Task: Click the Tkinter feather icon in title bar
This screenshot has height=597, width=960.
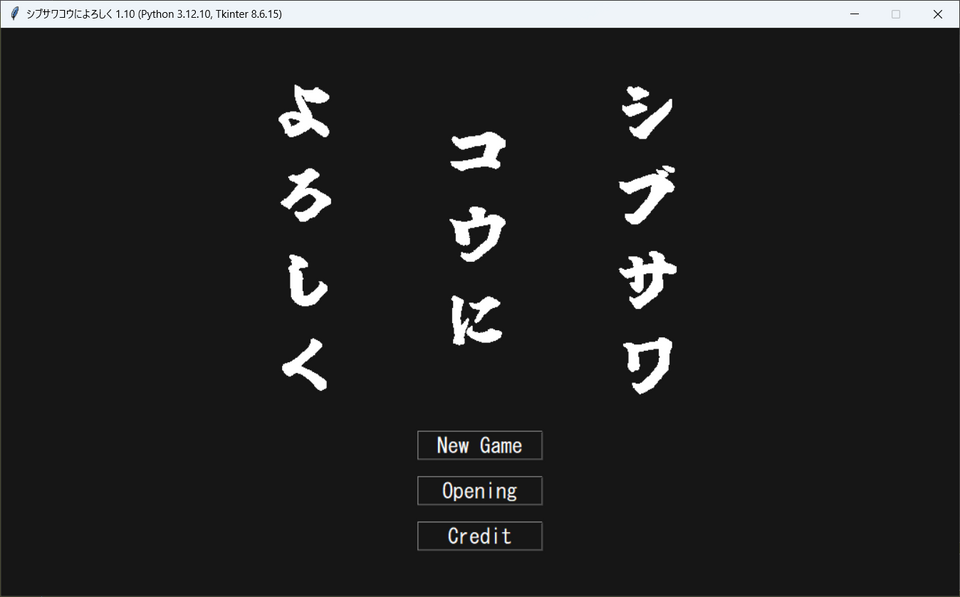Action: [x=14, y=14]
